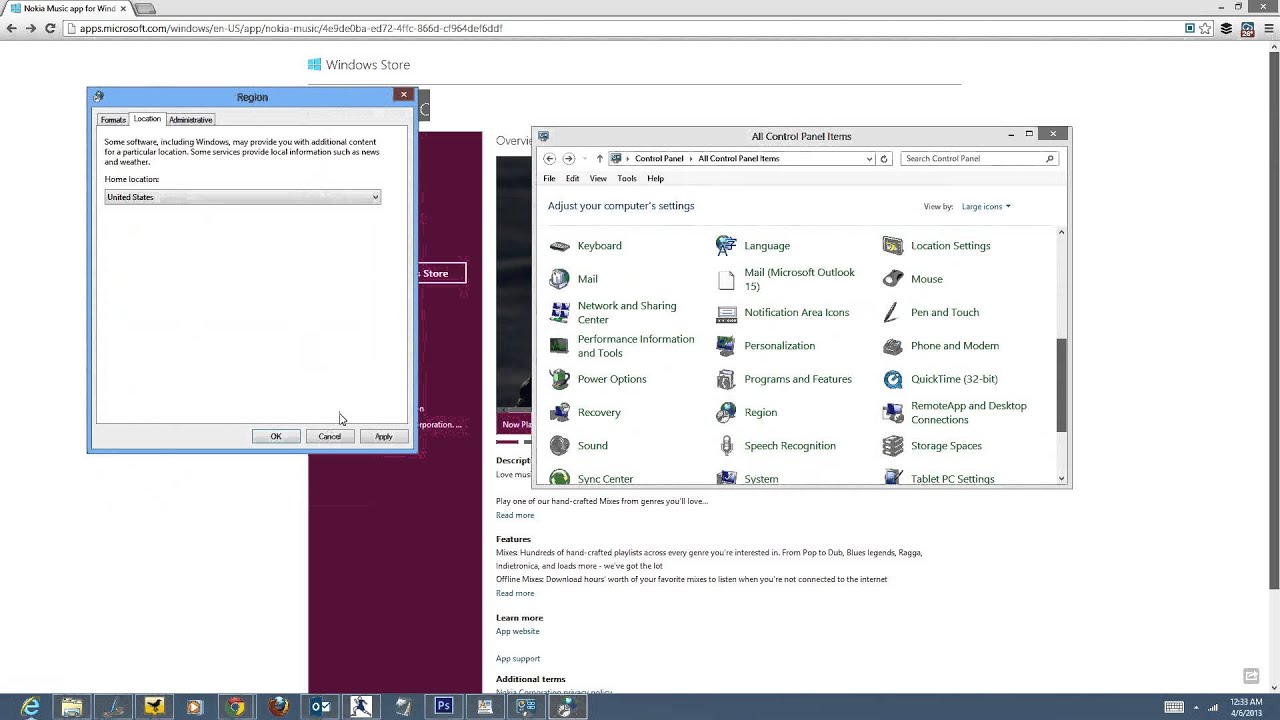1280x720 pixels.
Task: Click the Windows Store header link
Action: pyautogui.click(x=358, y=65)
